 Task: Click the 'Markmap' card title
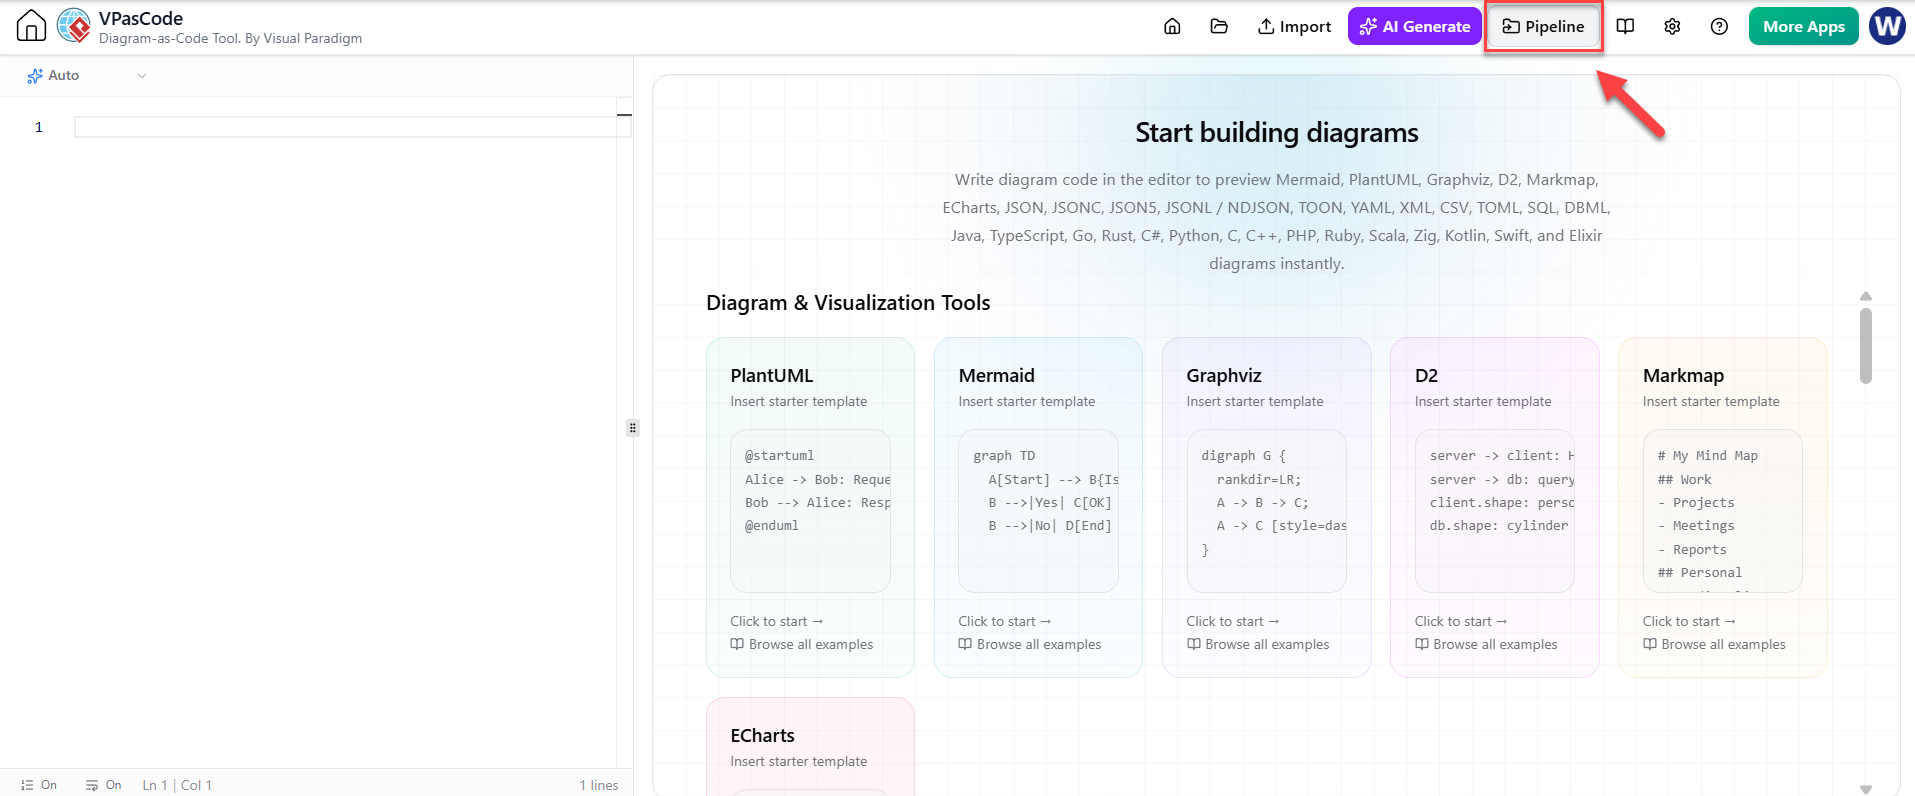click(x=1683, y=376)
